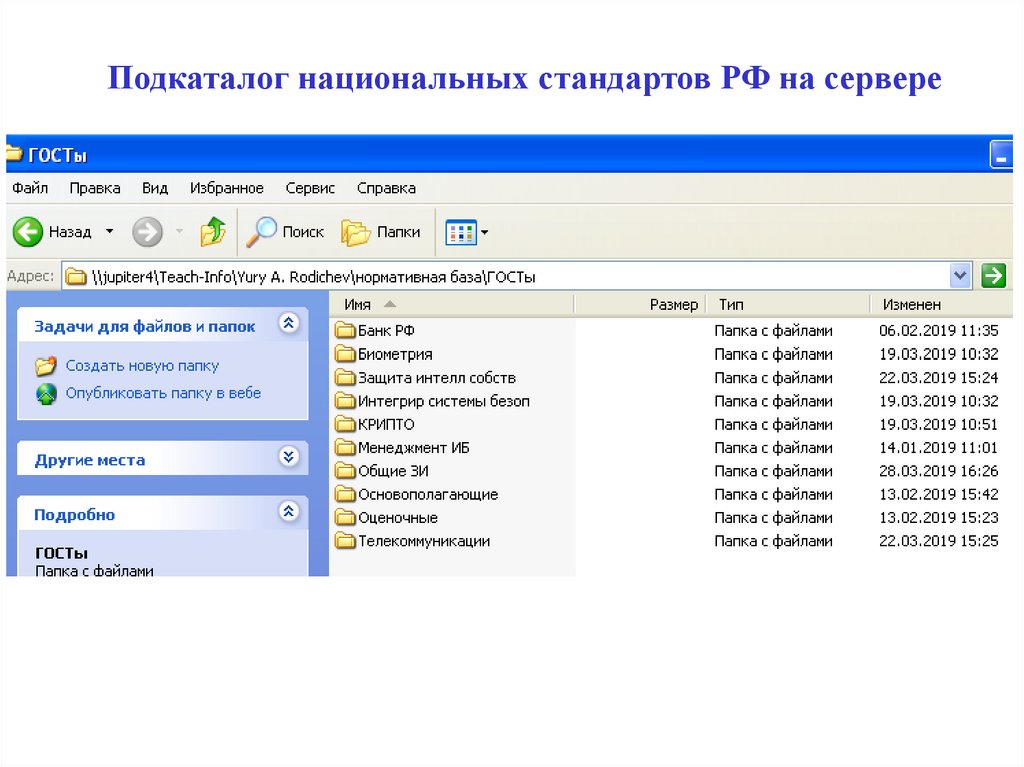Image resolution: width=1024 pixels, height=767 pixels.
Task: Open the Правка menu
Action: (95, 188)
